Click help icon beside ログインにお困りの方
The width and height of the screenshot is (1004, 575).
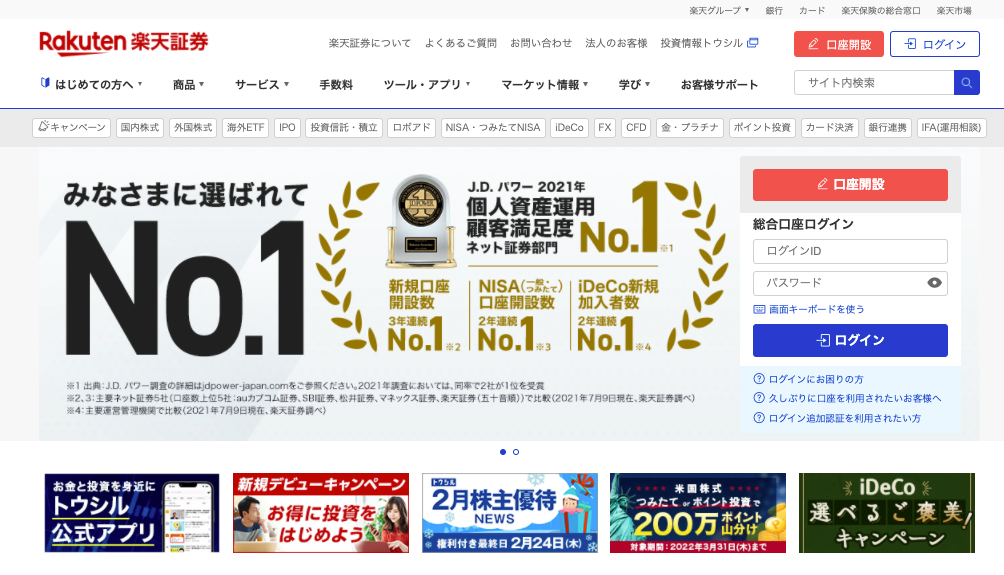(x=759, y=378)
